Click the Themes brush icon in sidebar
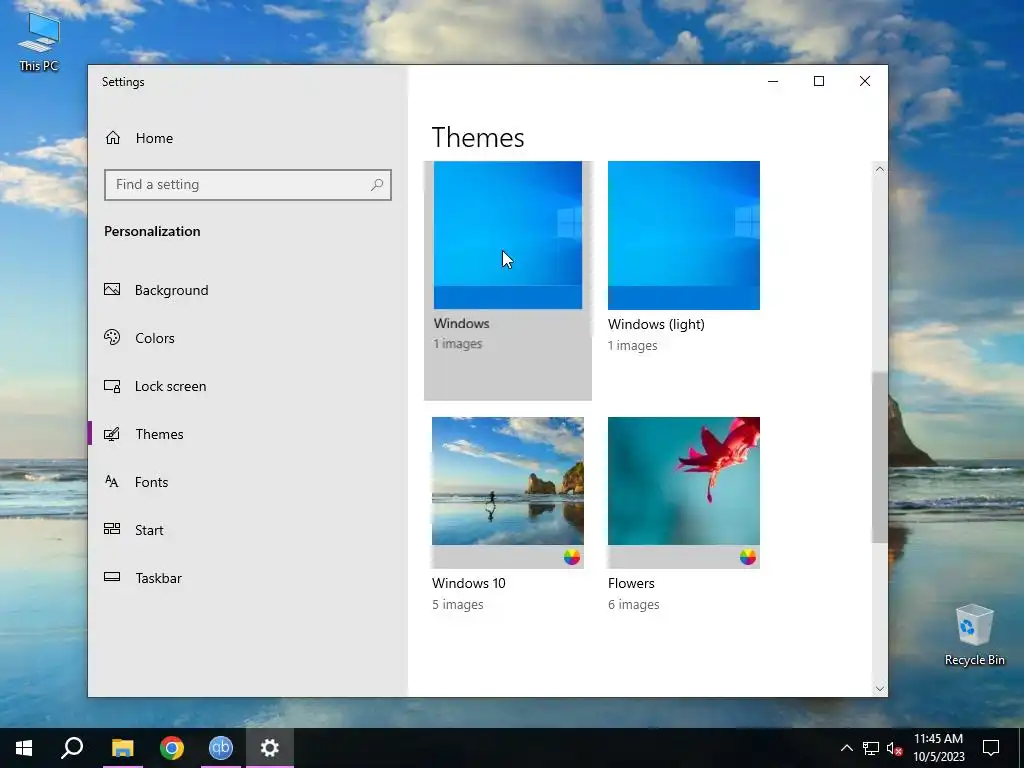 coord(112,434)
